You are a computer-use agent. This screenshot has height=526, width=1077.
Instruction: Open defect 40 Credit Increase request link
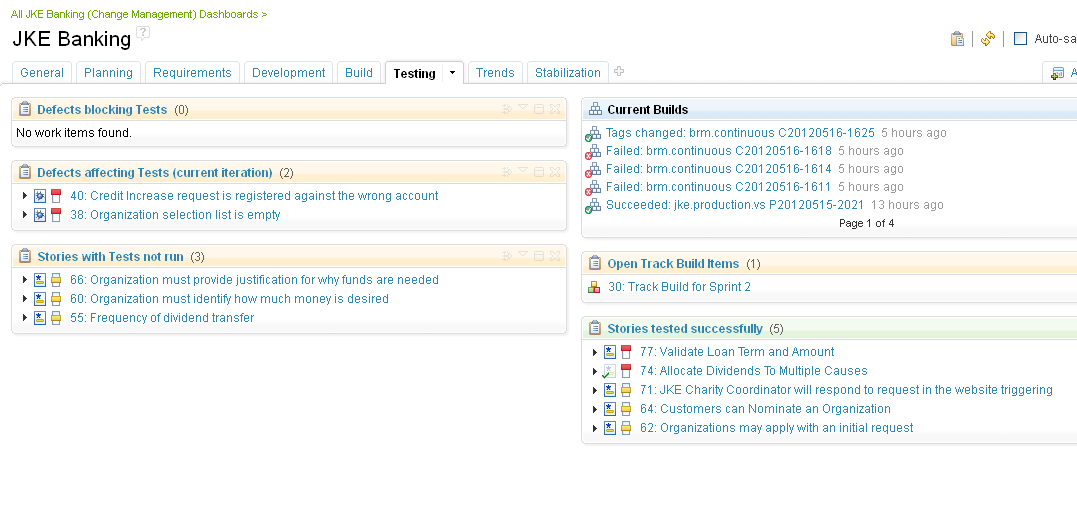pyautogui.click(x=254, y=196)
